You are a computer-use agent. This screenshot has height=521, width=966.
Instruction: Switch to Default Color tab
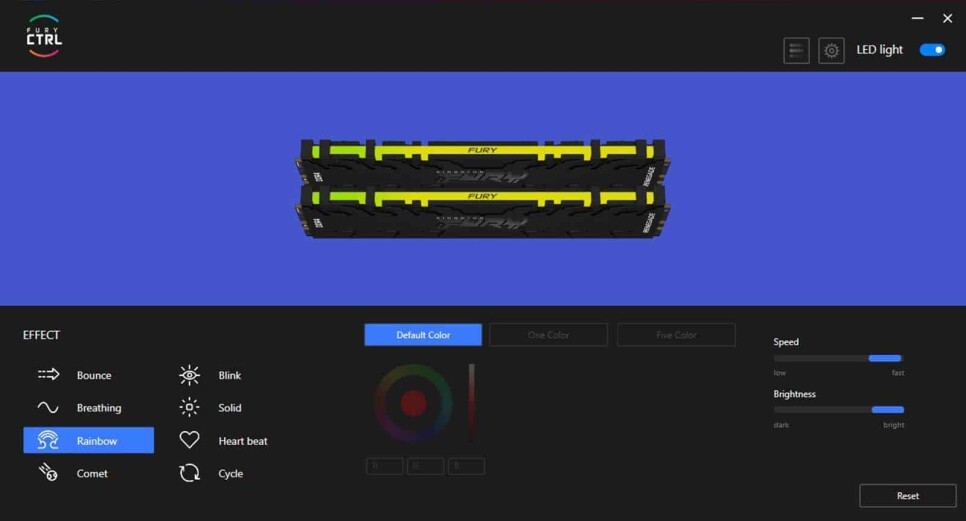tap(423, 334)
